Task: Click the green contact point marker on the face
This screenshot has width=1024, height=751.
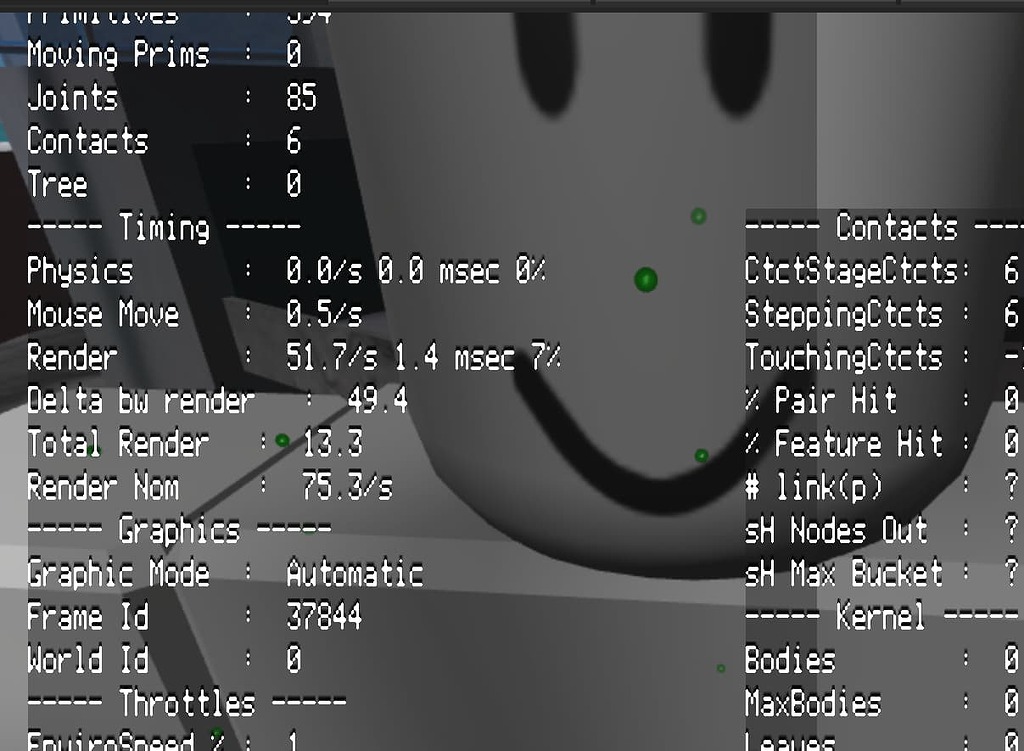Action: click(646, 280)
